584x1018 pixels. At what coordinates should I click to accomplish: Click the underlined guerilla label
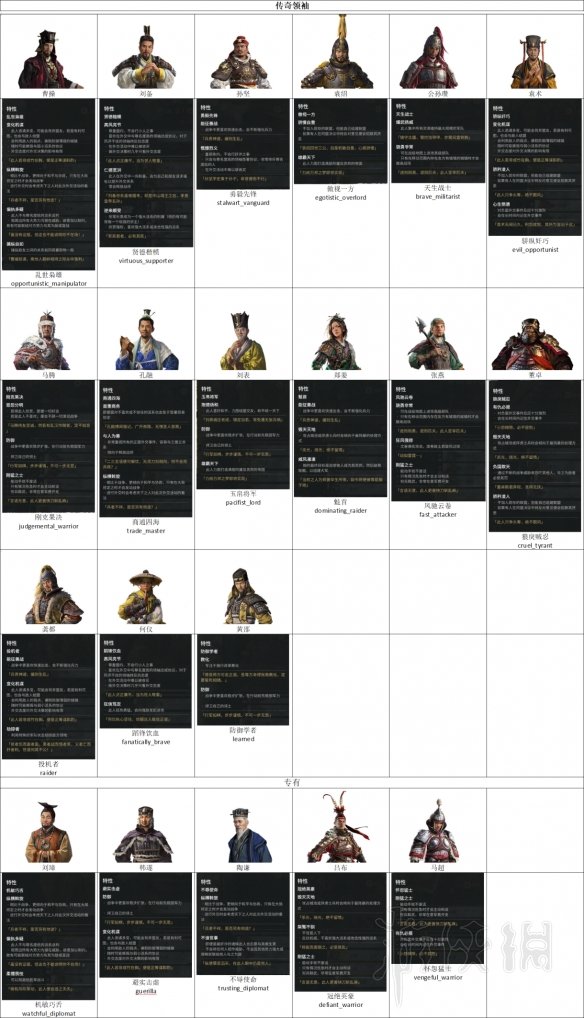145,991
